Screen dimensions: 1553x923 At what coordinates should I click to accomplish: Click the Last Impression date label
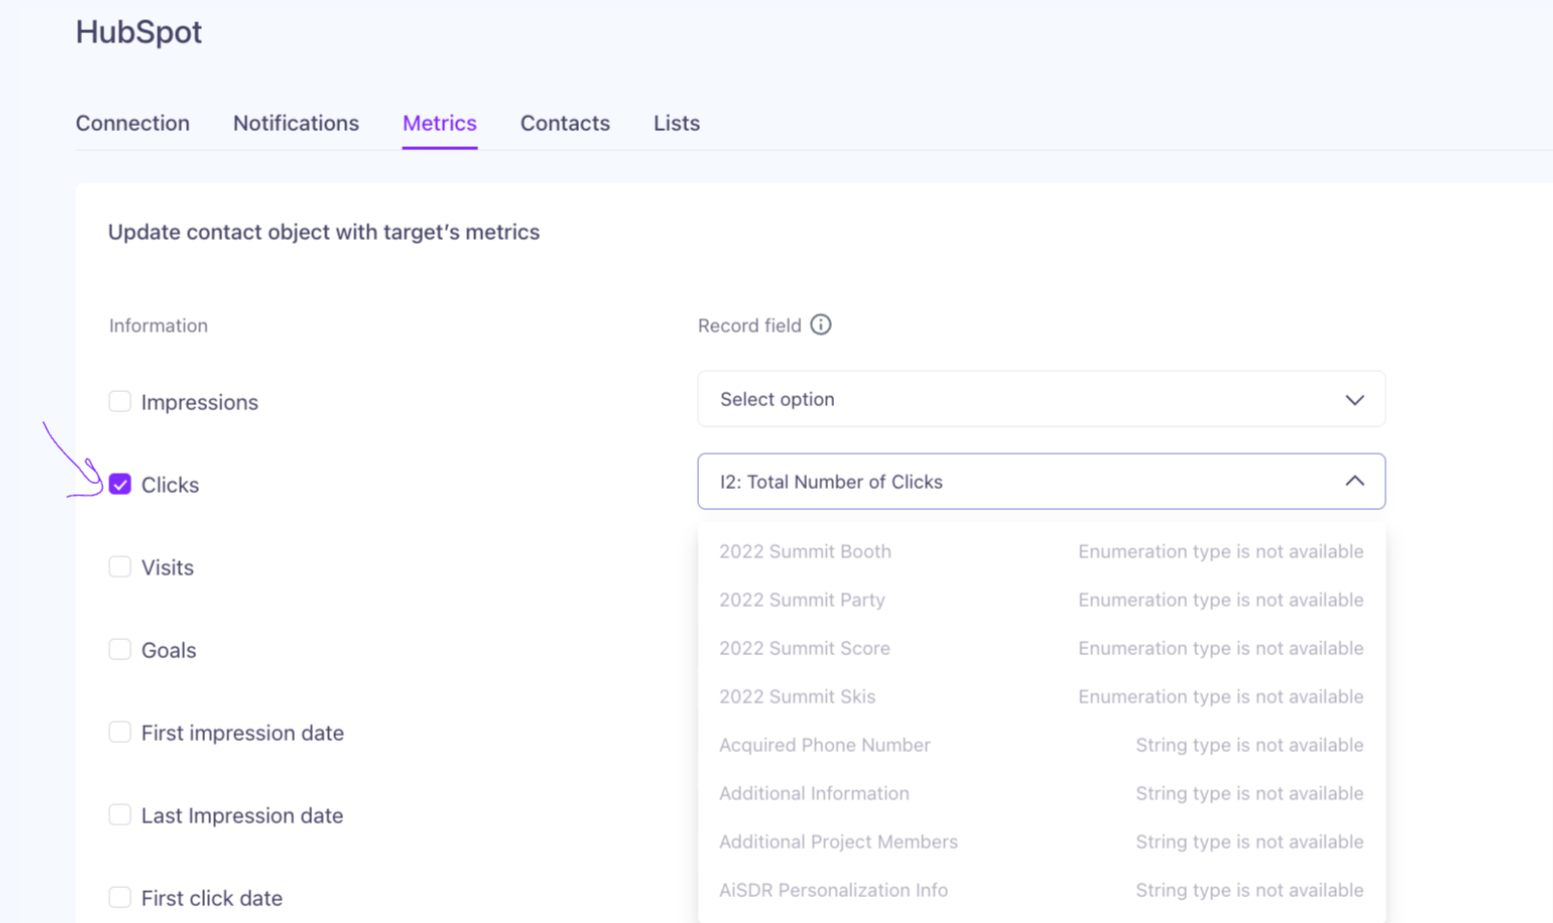(242, 815)
